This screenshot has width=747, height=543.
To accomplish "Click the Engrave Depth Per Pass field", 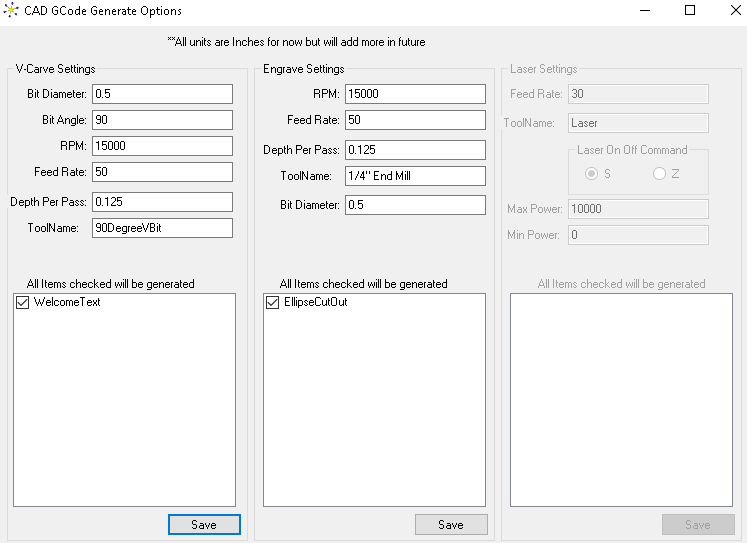I will 415,150.
